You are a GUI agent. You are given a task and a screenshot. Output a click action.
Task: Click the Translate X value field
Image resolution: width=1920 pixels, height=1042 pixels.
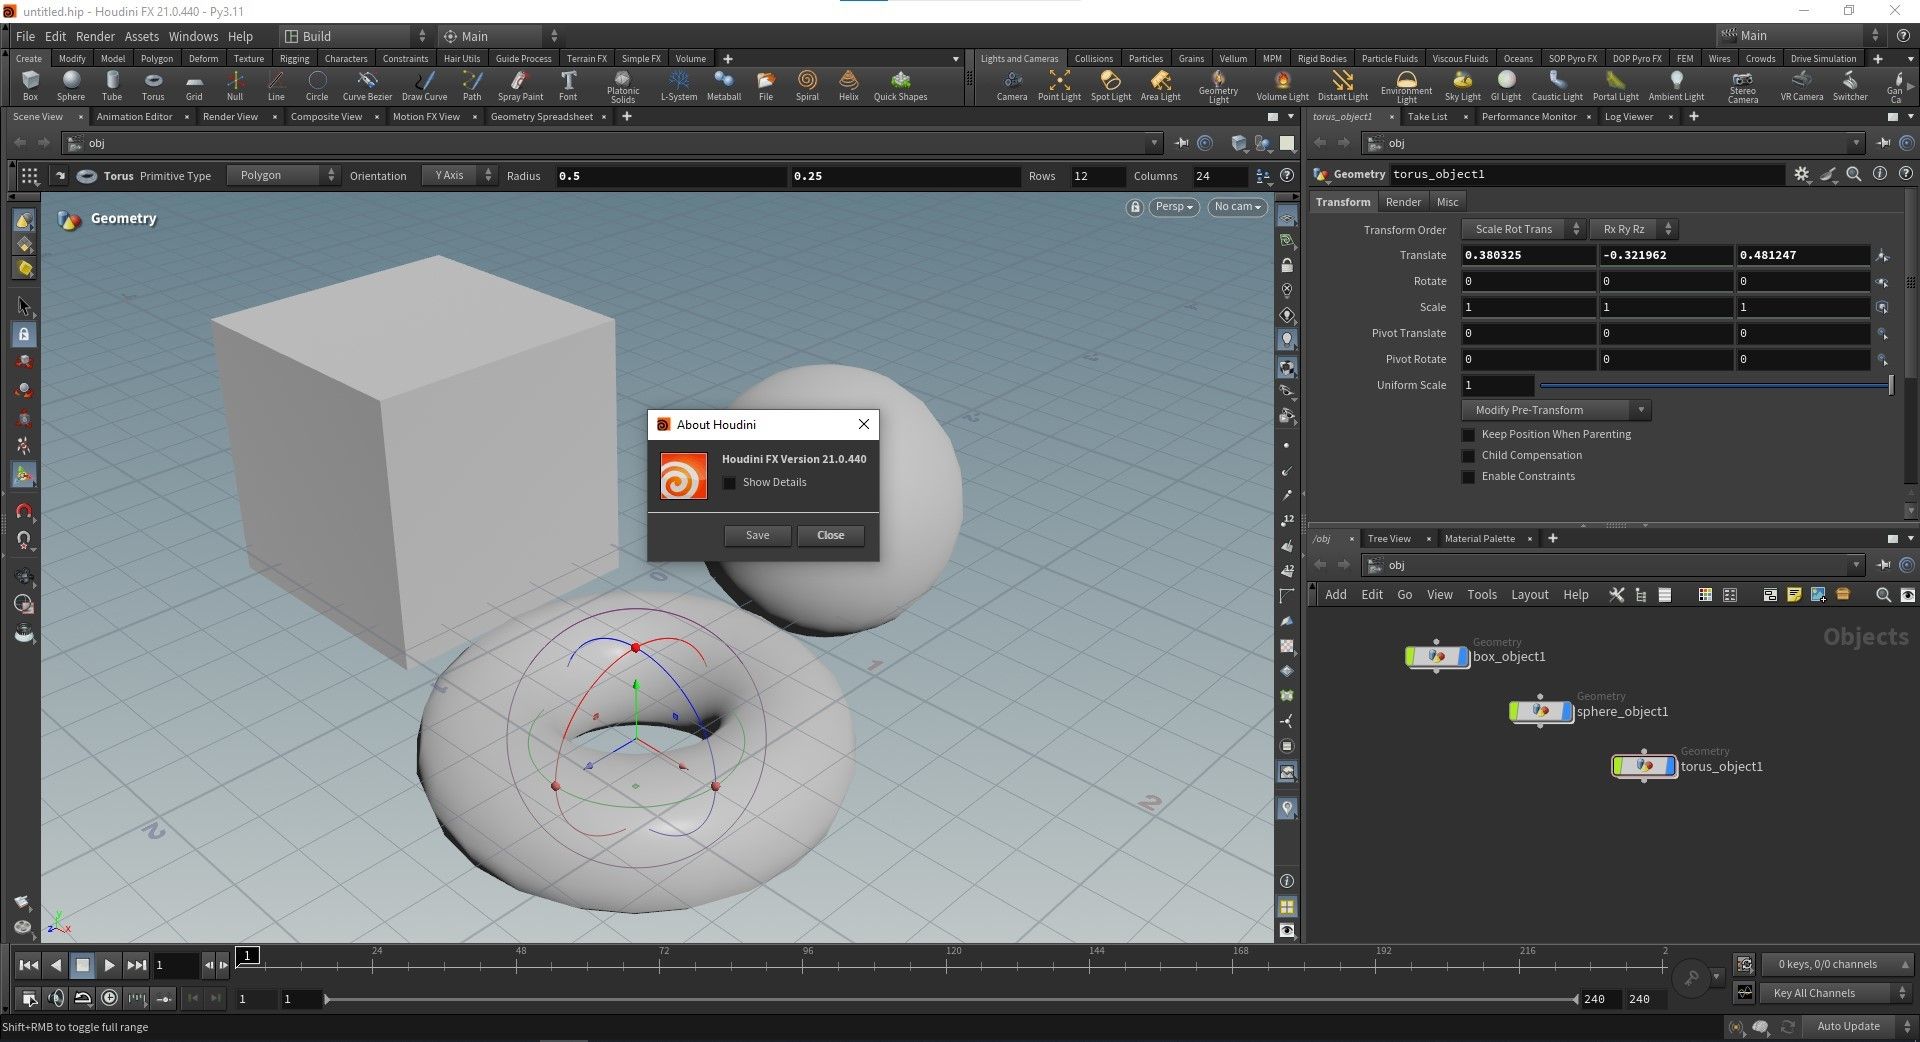point(1527,255)
